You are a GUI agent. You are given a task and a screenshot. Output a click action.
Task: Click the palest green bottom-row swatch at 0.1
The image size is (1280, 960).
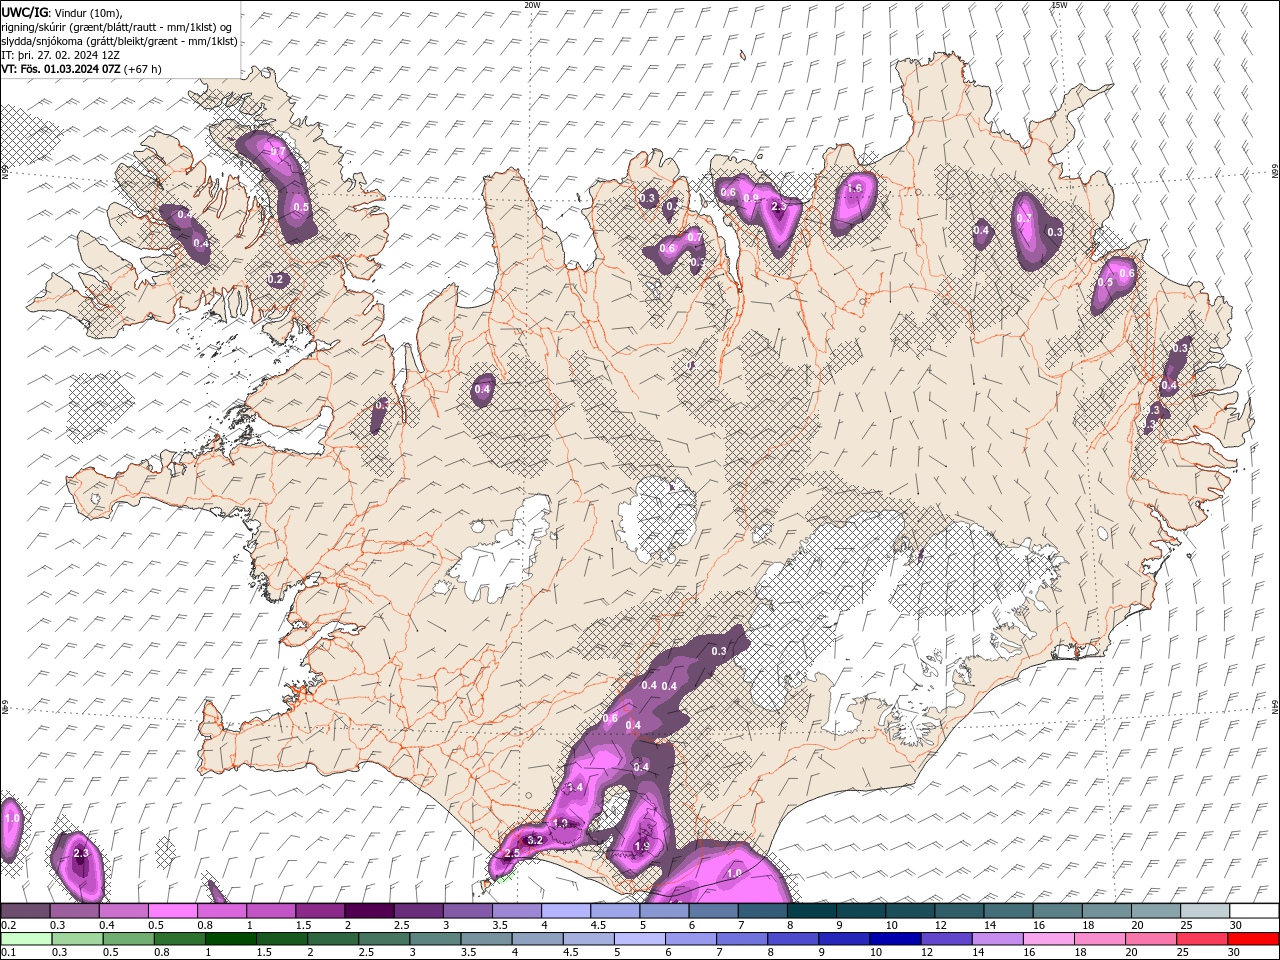click(25, 939)
